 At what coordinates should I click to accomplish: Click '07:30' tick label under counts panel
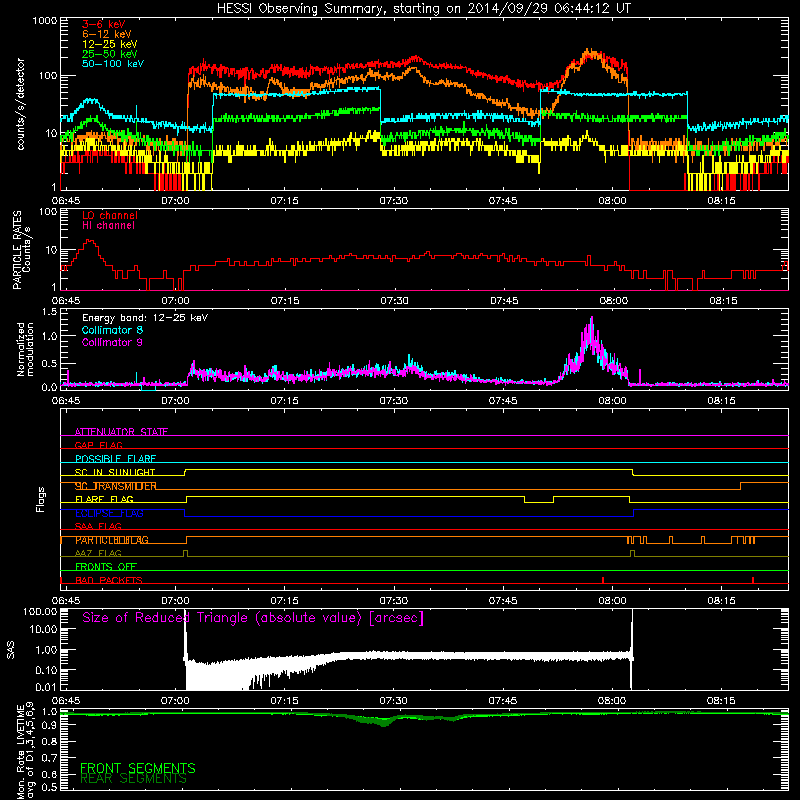click(393, 201)
